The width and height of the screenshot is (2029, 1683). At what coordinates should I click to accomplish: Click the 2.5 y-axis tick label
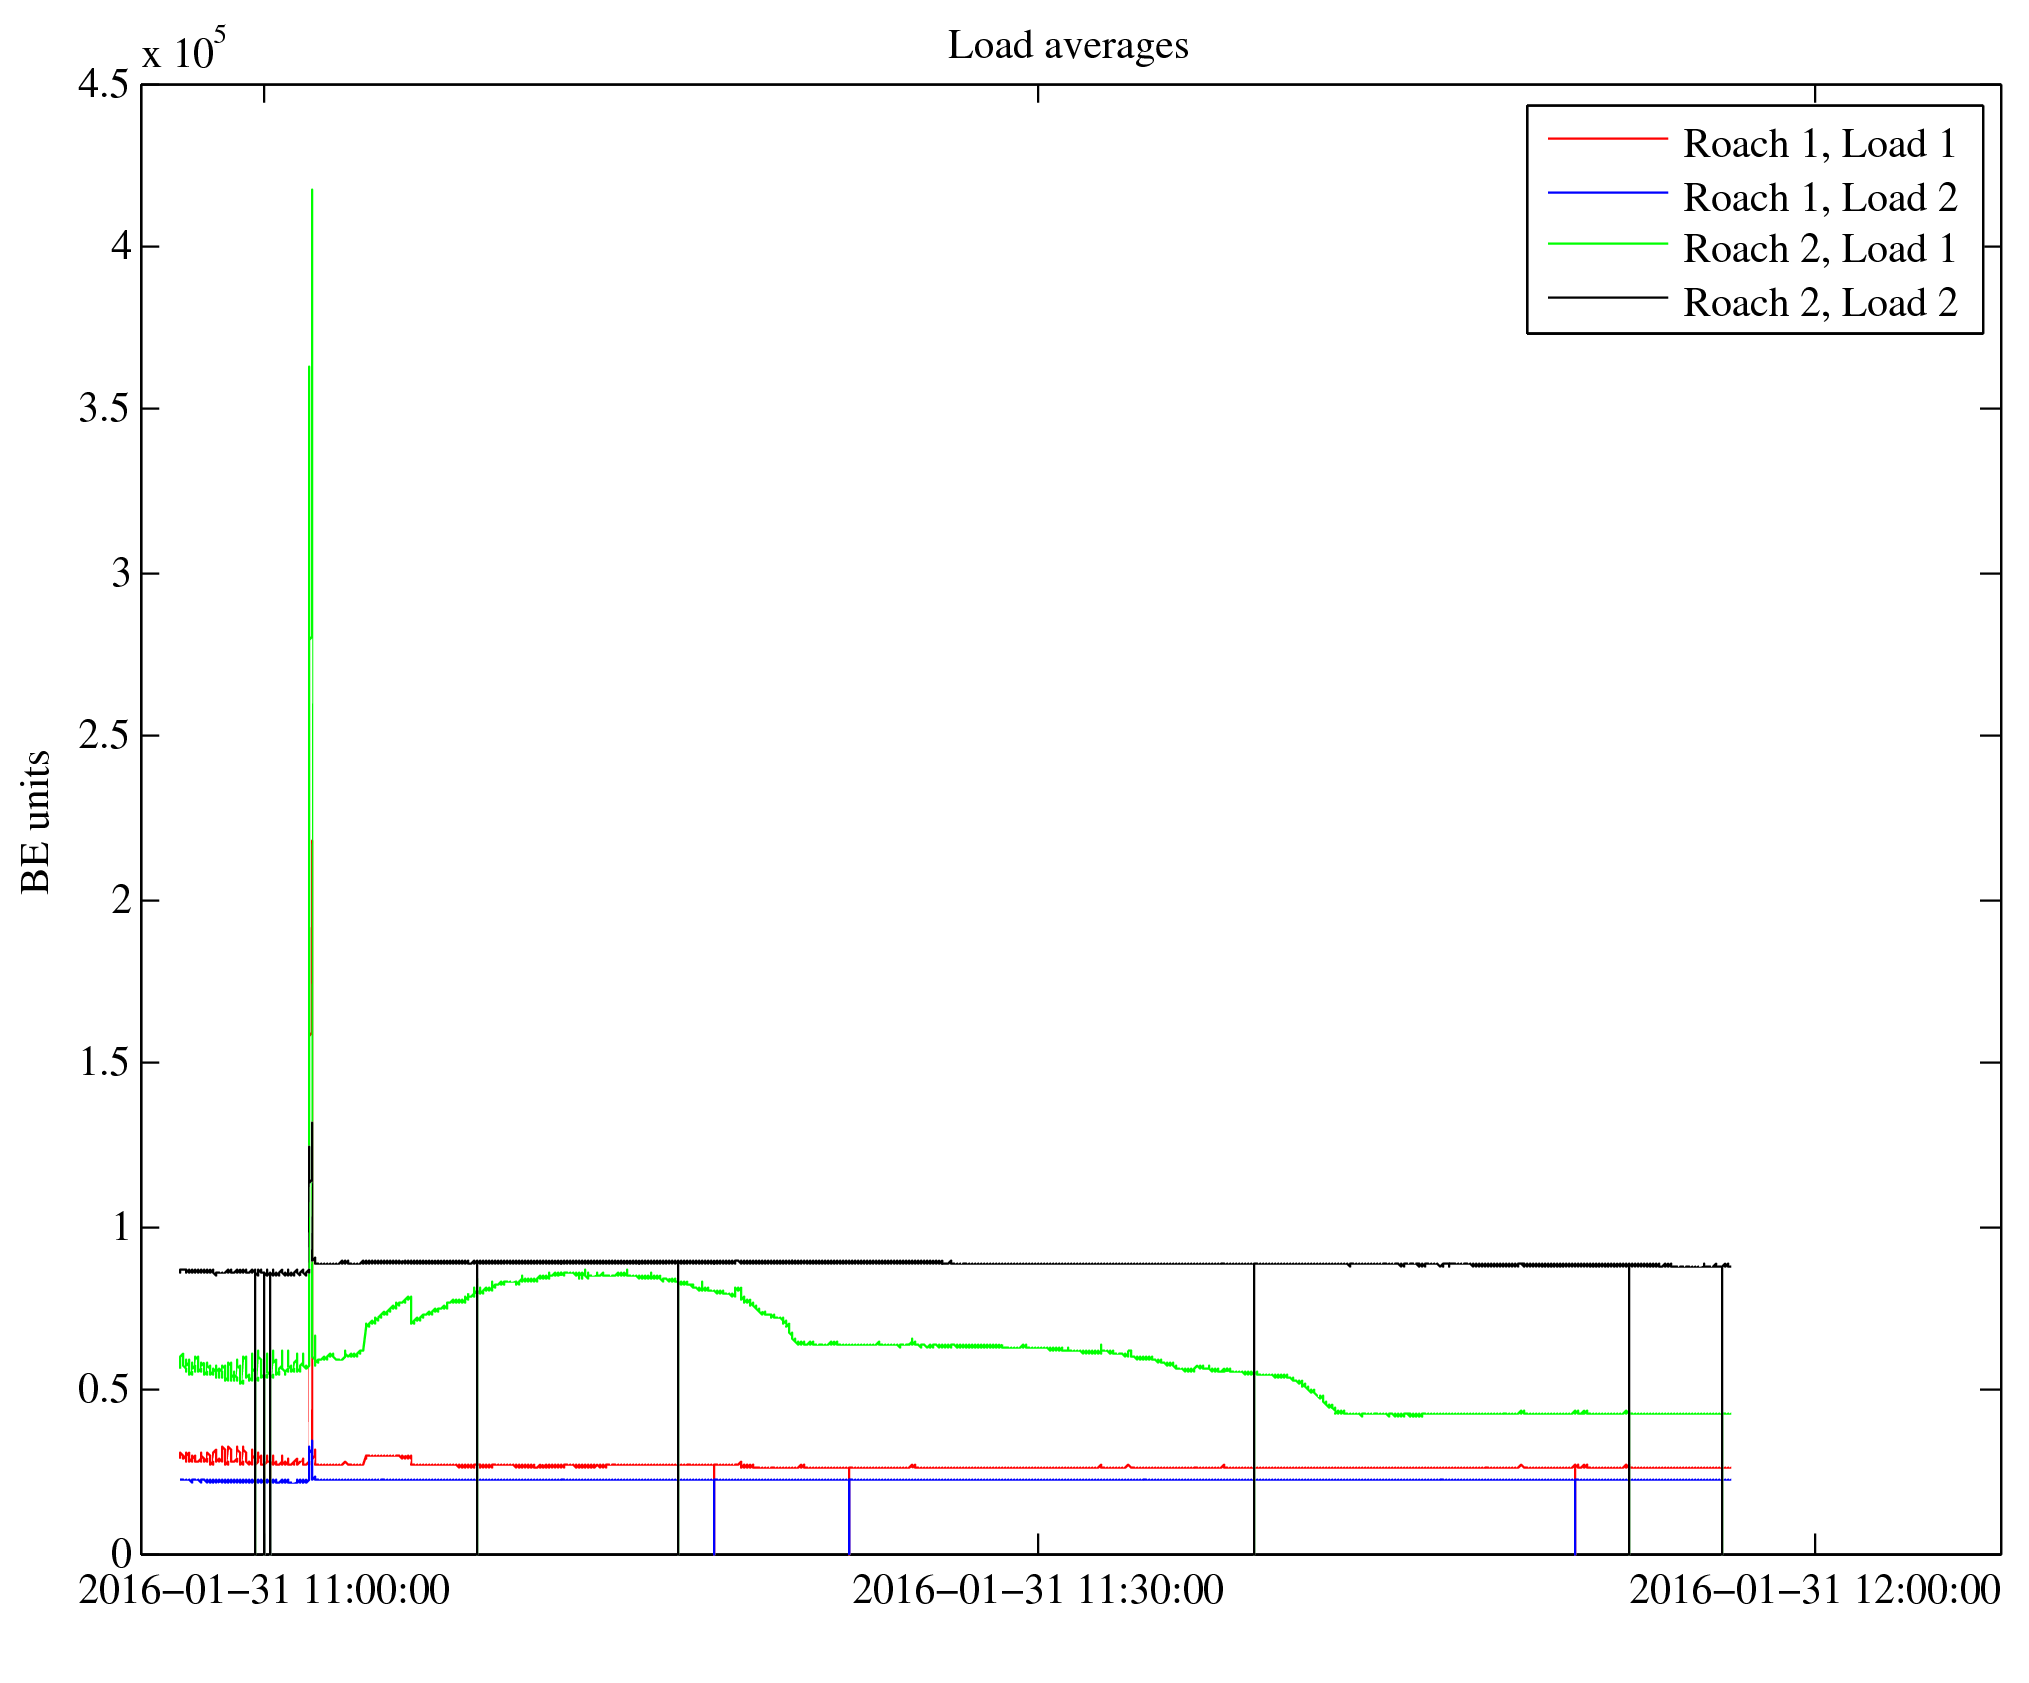pyautogui.click(x=103, y=736)
